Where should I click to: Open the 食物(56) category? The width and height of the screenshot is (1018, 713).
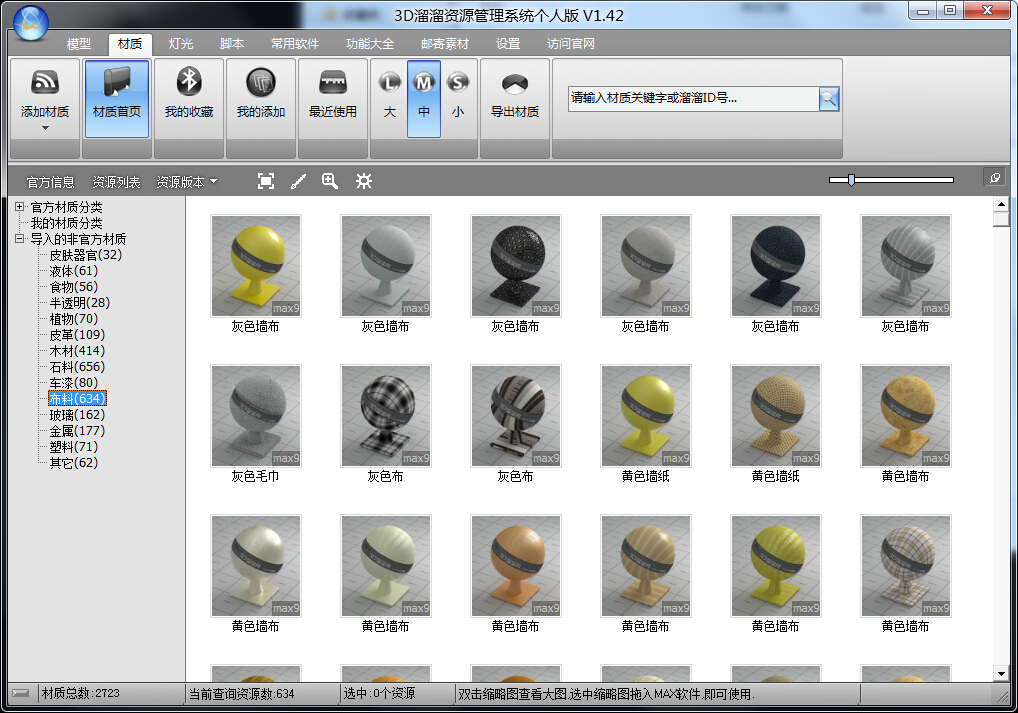74,286
